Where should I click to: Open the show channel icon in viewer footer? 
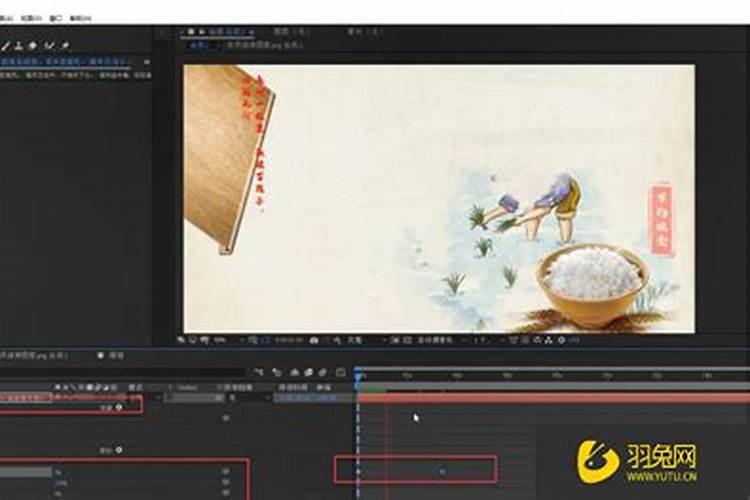(337, 340)
